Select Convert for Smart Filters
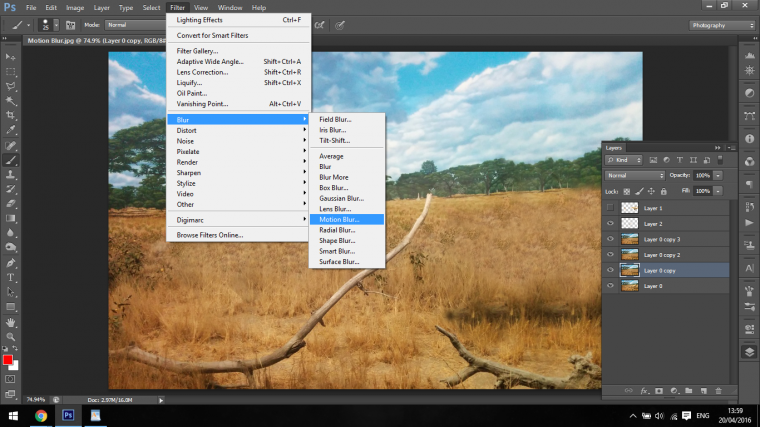 coord(238,35)
